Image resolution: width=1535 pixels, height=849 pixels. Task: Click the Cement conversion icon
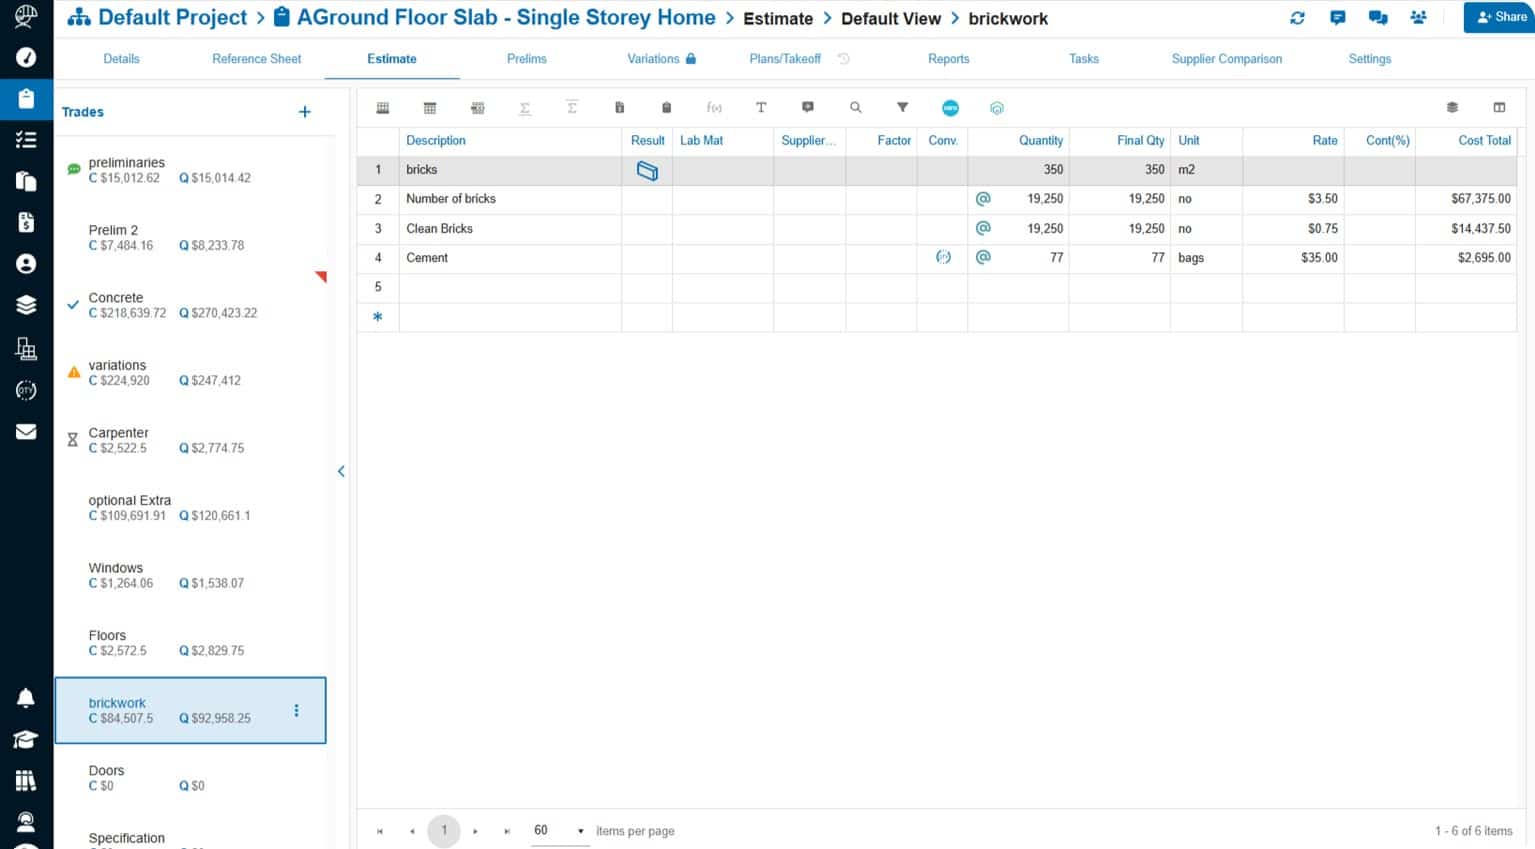pyautogui.click(x=942, y=258)
